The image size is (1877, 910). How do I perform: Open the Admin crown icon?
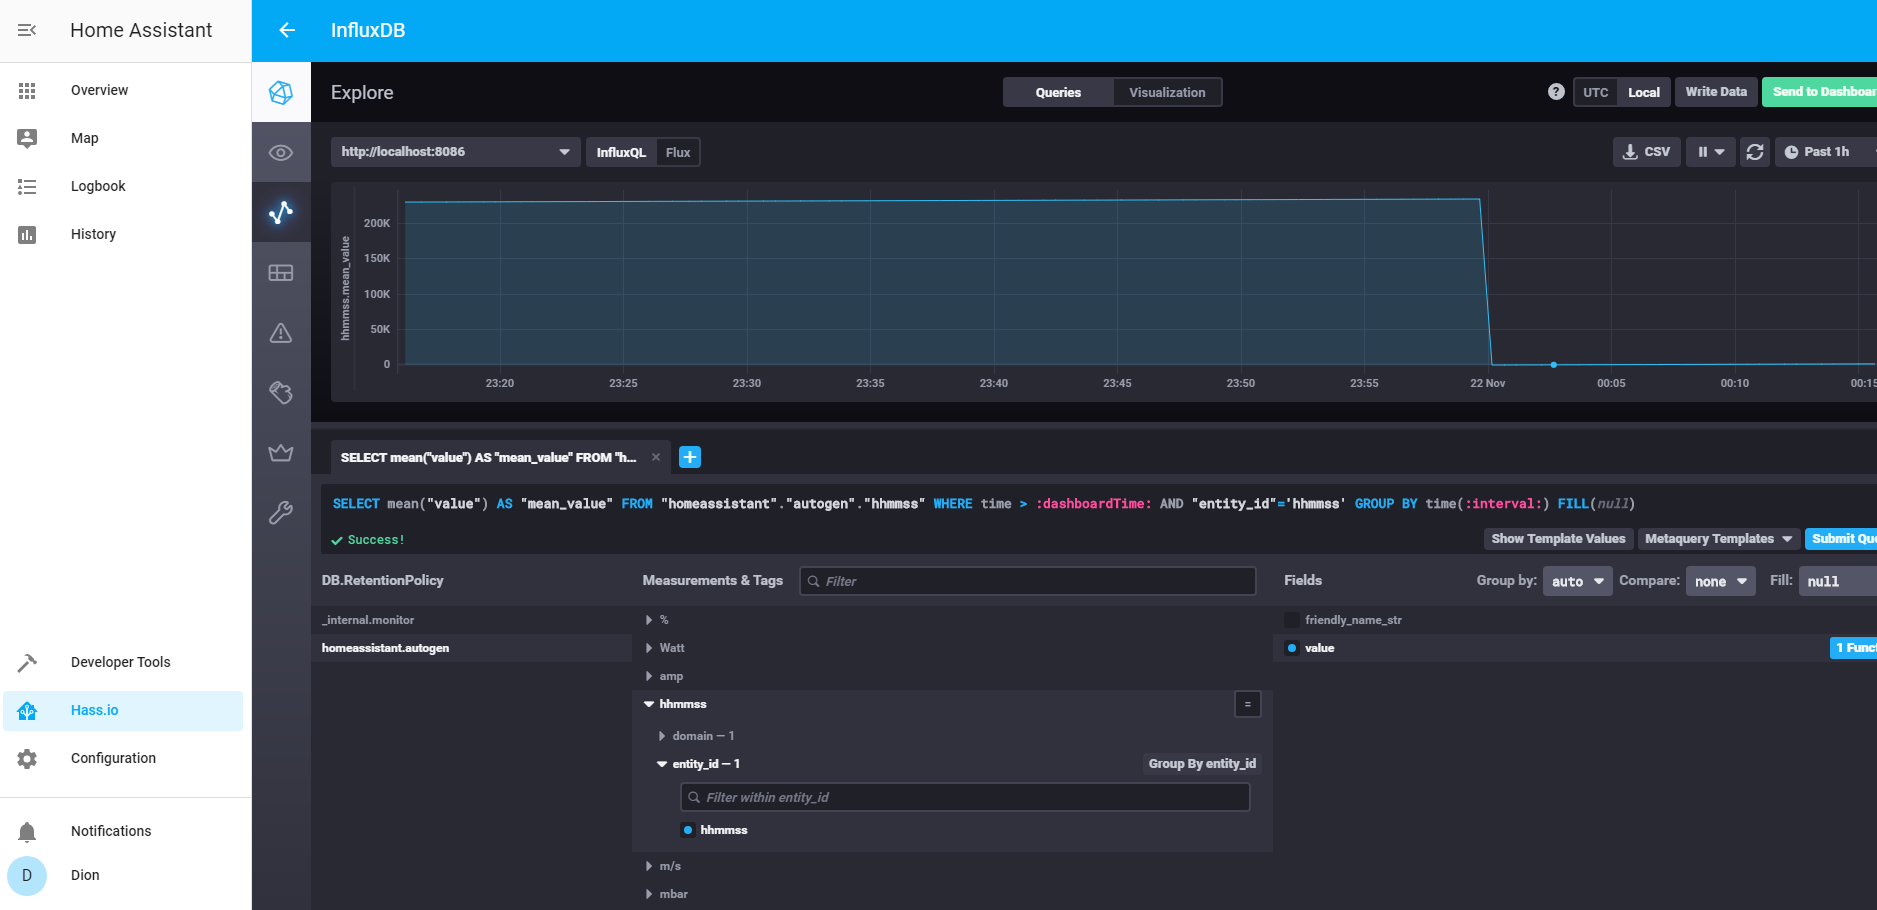pyautogui.click(x=281, y=452)
